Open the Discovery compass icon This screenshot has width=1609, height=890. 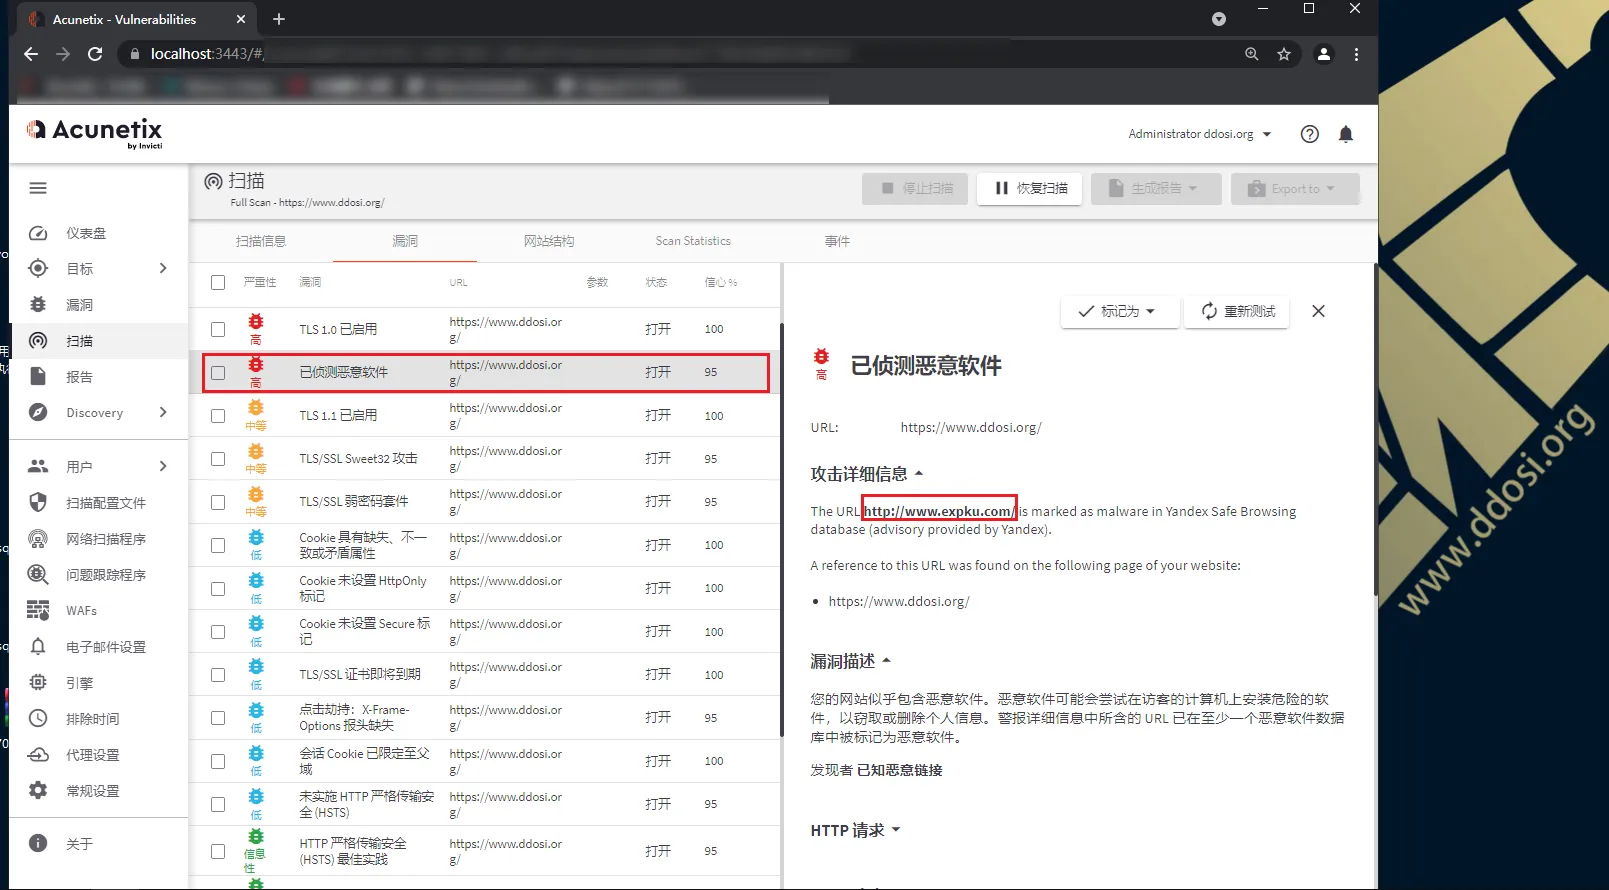pos(38,412)
